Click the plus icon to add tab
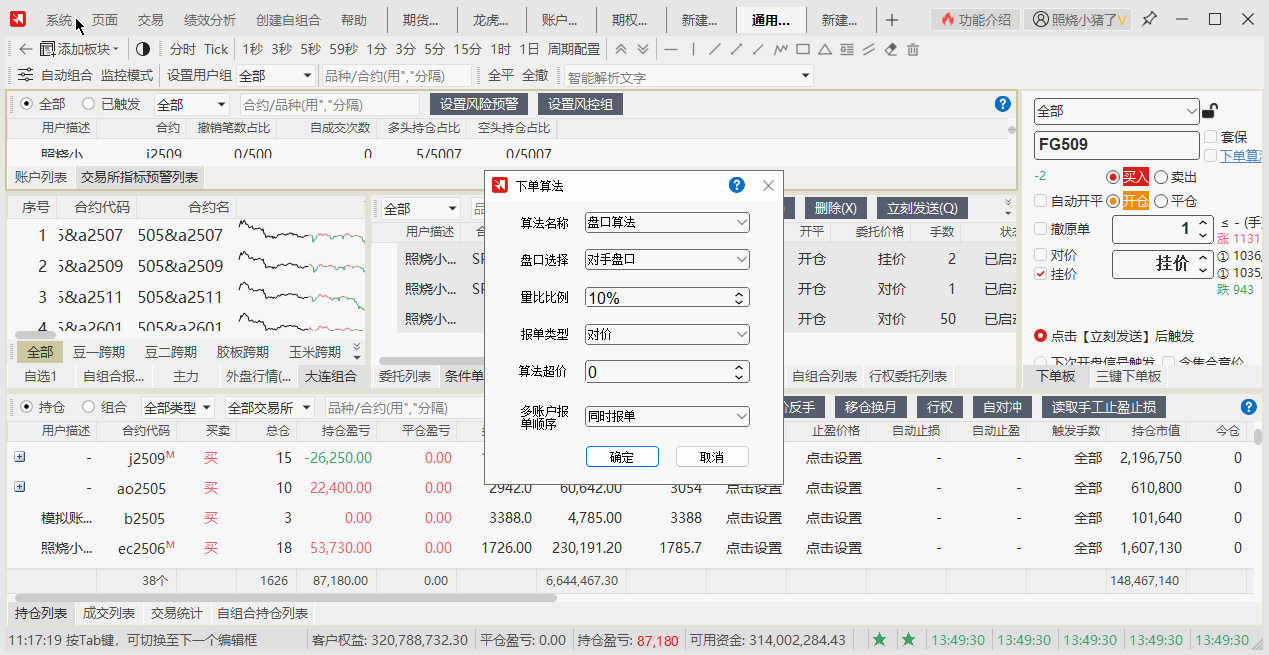 pyautogui.click(x=892, y=20)
